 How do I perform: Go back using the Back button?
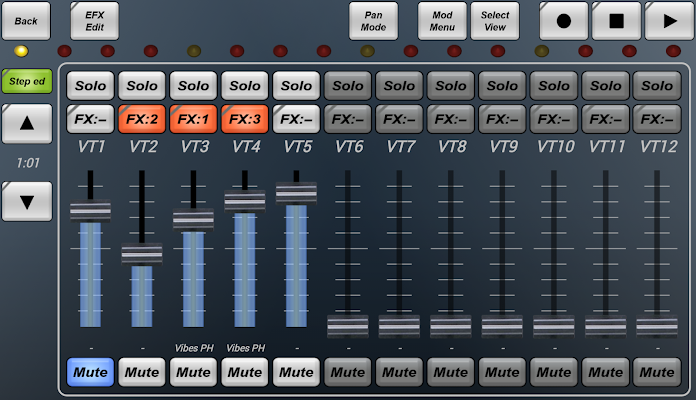[26, 21]
